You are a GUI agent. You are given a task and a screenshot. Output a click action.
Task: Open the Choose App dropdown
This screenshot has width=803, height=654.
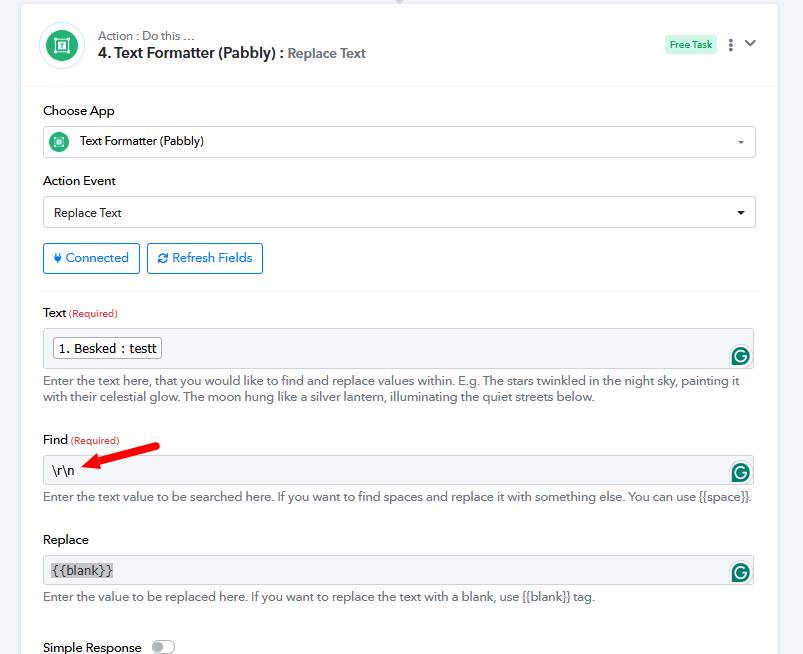click(x=399, y=142)
